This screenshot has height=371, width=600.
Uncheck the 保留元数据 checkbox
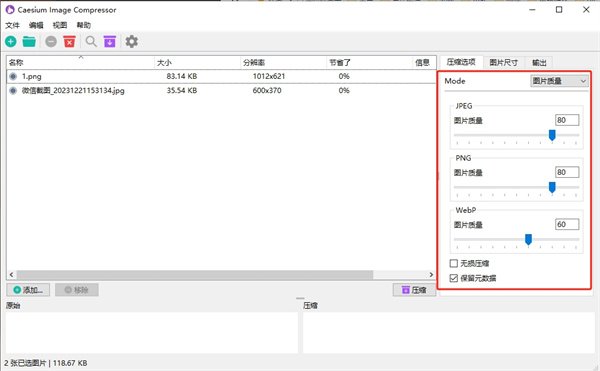pyautogui.click(x=453, y=278)
